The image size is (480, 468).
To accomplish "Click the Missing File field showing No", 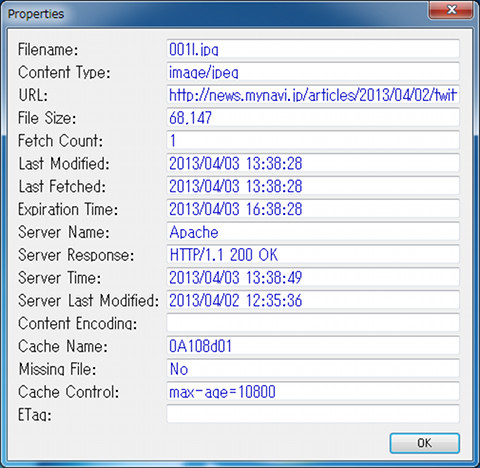I will click(x=313, y=368).
